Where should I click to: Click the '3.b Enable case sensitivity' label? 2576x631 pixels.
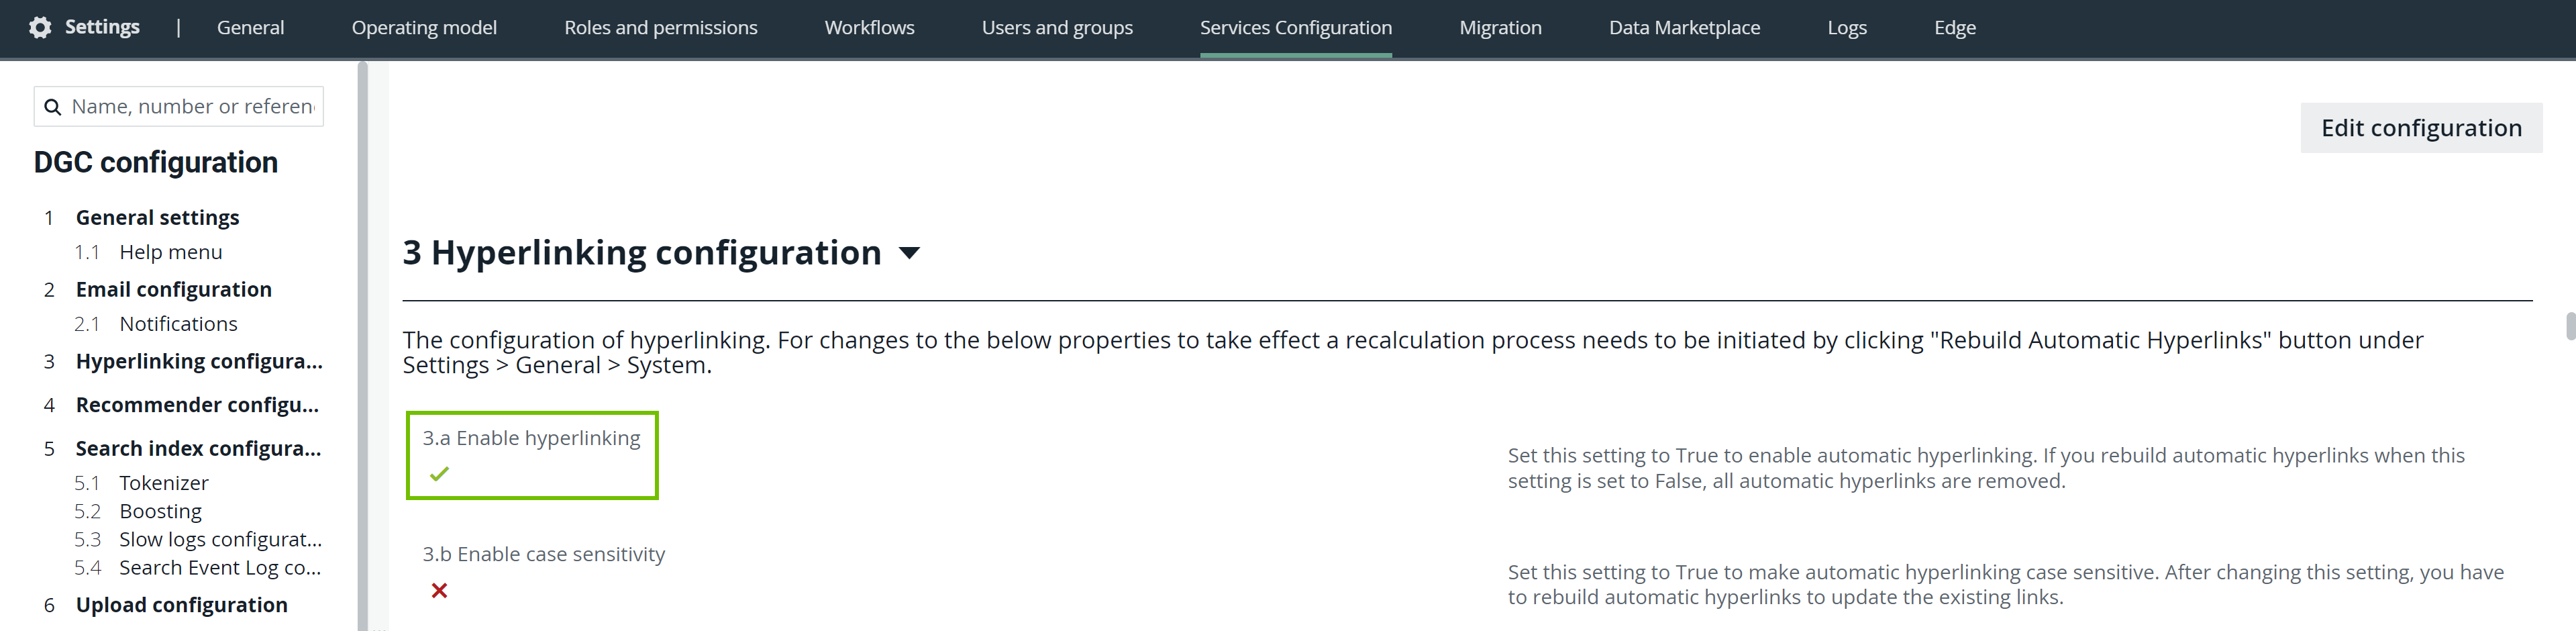(x=543, y=554)
